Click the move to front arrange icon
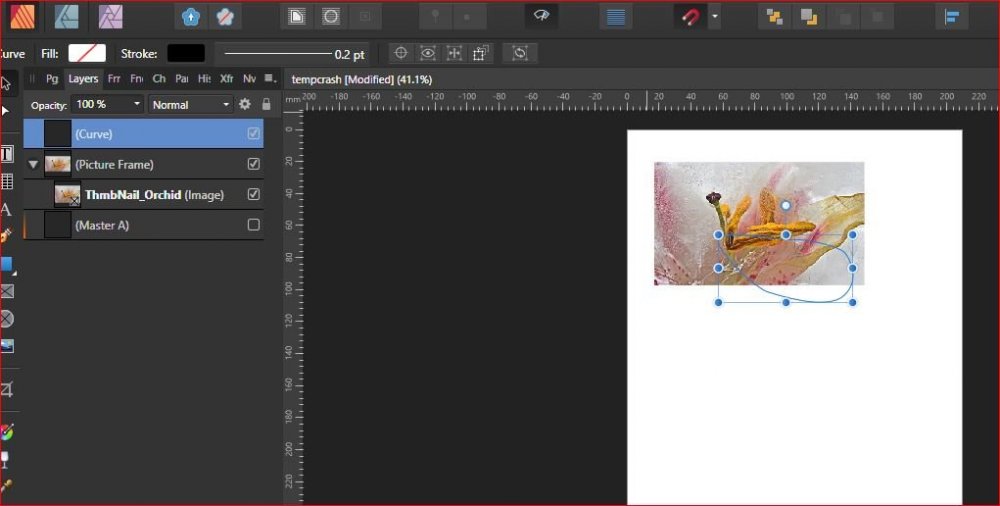 [775, 17]
